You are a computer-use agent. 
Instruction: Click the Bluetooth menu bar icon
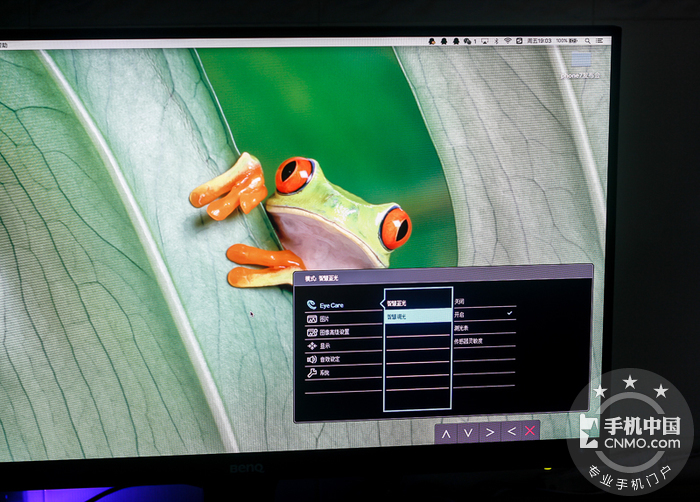coord(496,41)
